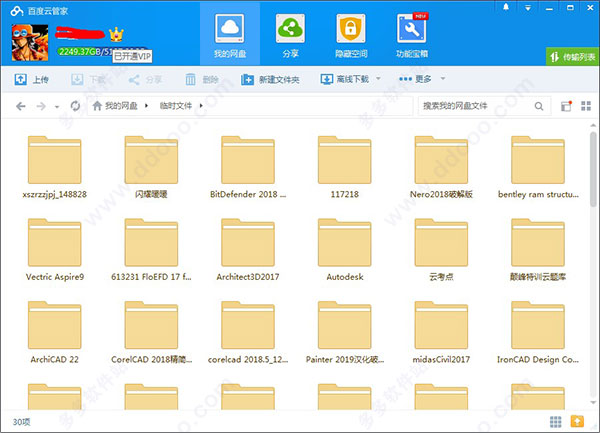The height and width of the screenshot is (433, 600).
Task: Click the 上传 upload button
Action: tap(31, 80)
